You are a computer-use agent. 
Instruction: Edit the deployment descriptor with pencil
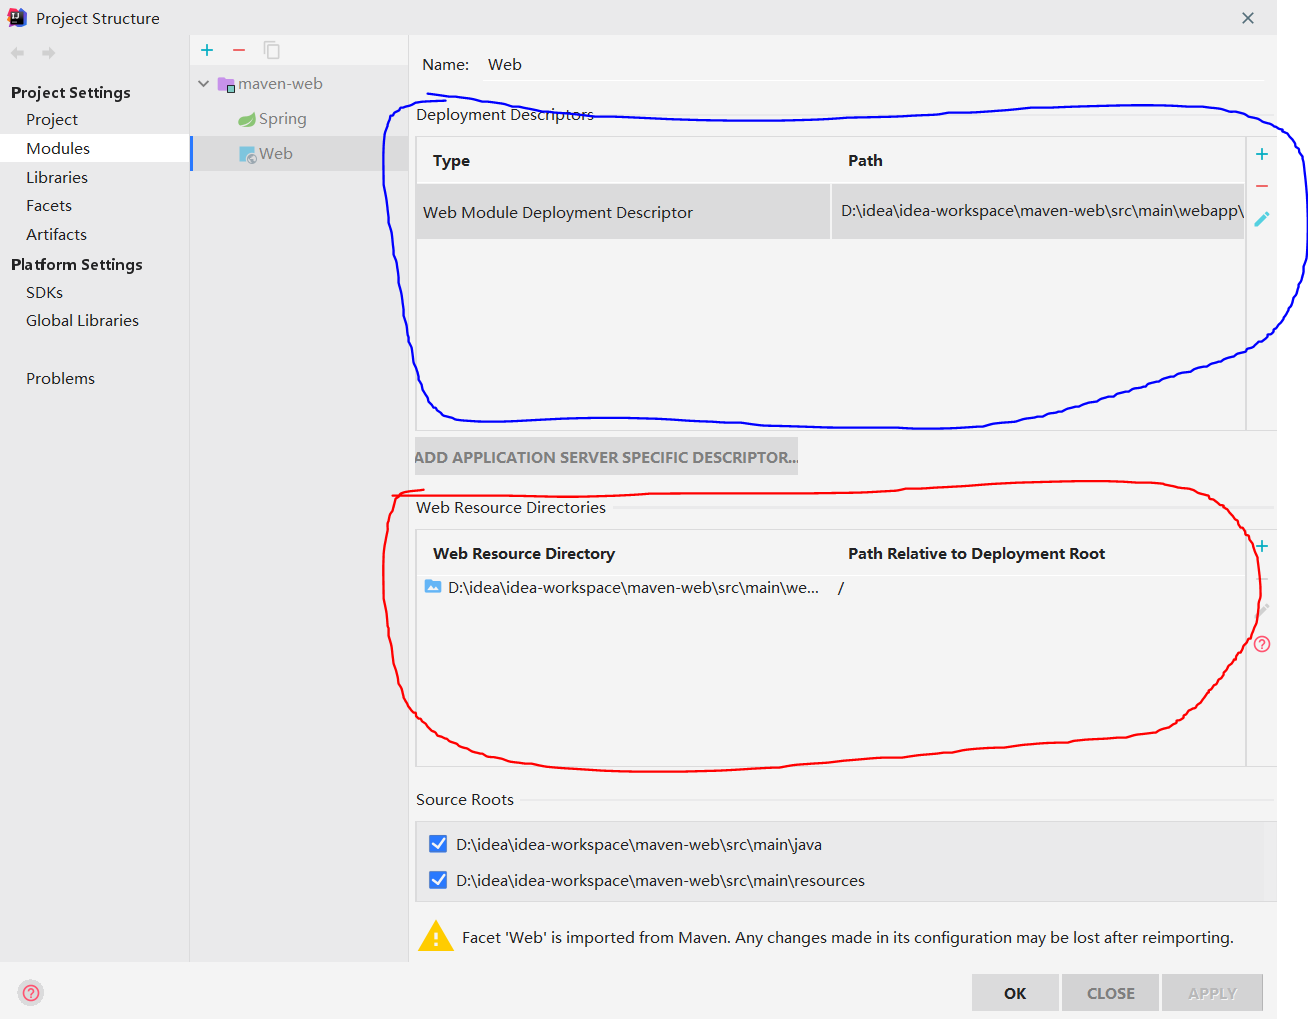tap(1262, 219)
